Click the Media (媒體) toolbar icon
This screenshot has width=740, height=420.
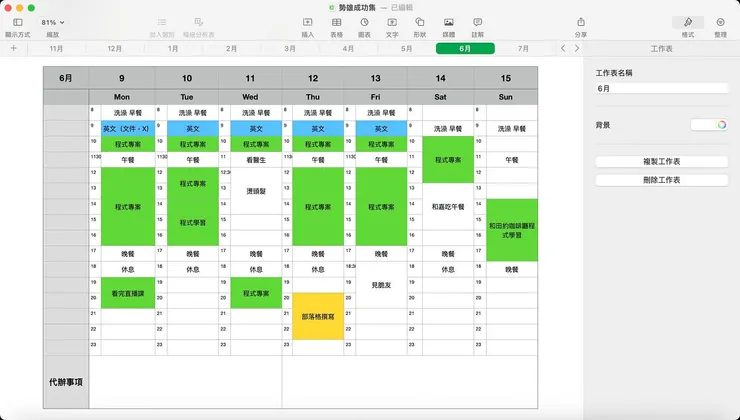(449, 22)
